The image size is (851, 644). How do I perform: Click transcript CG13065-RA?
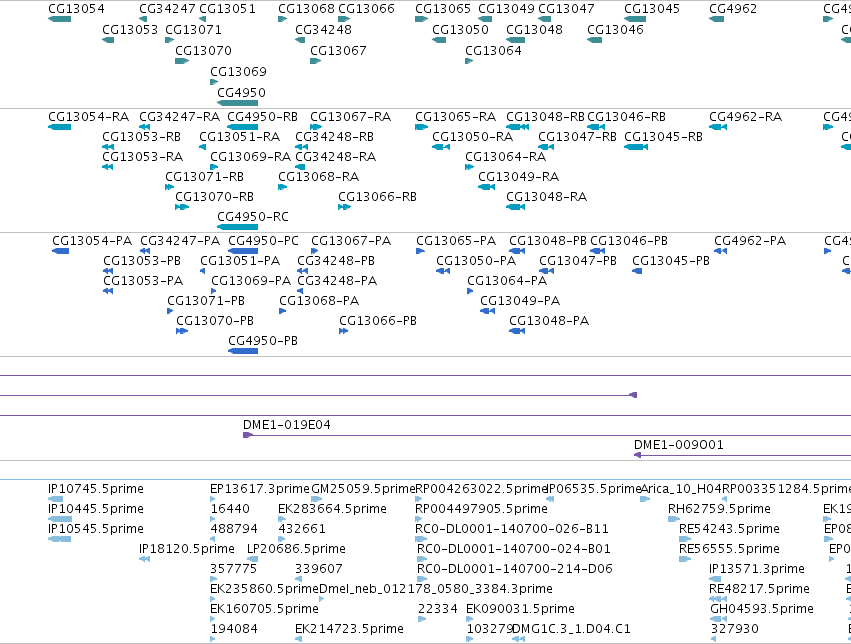[x=421, y=127]
